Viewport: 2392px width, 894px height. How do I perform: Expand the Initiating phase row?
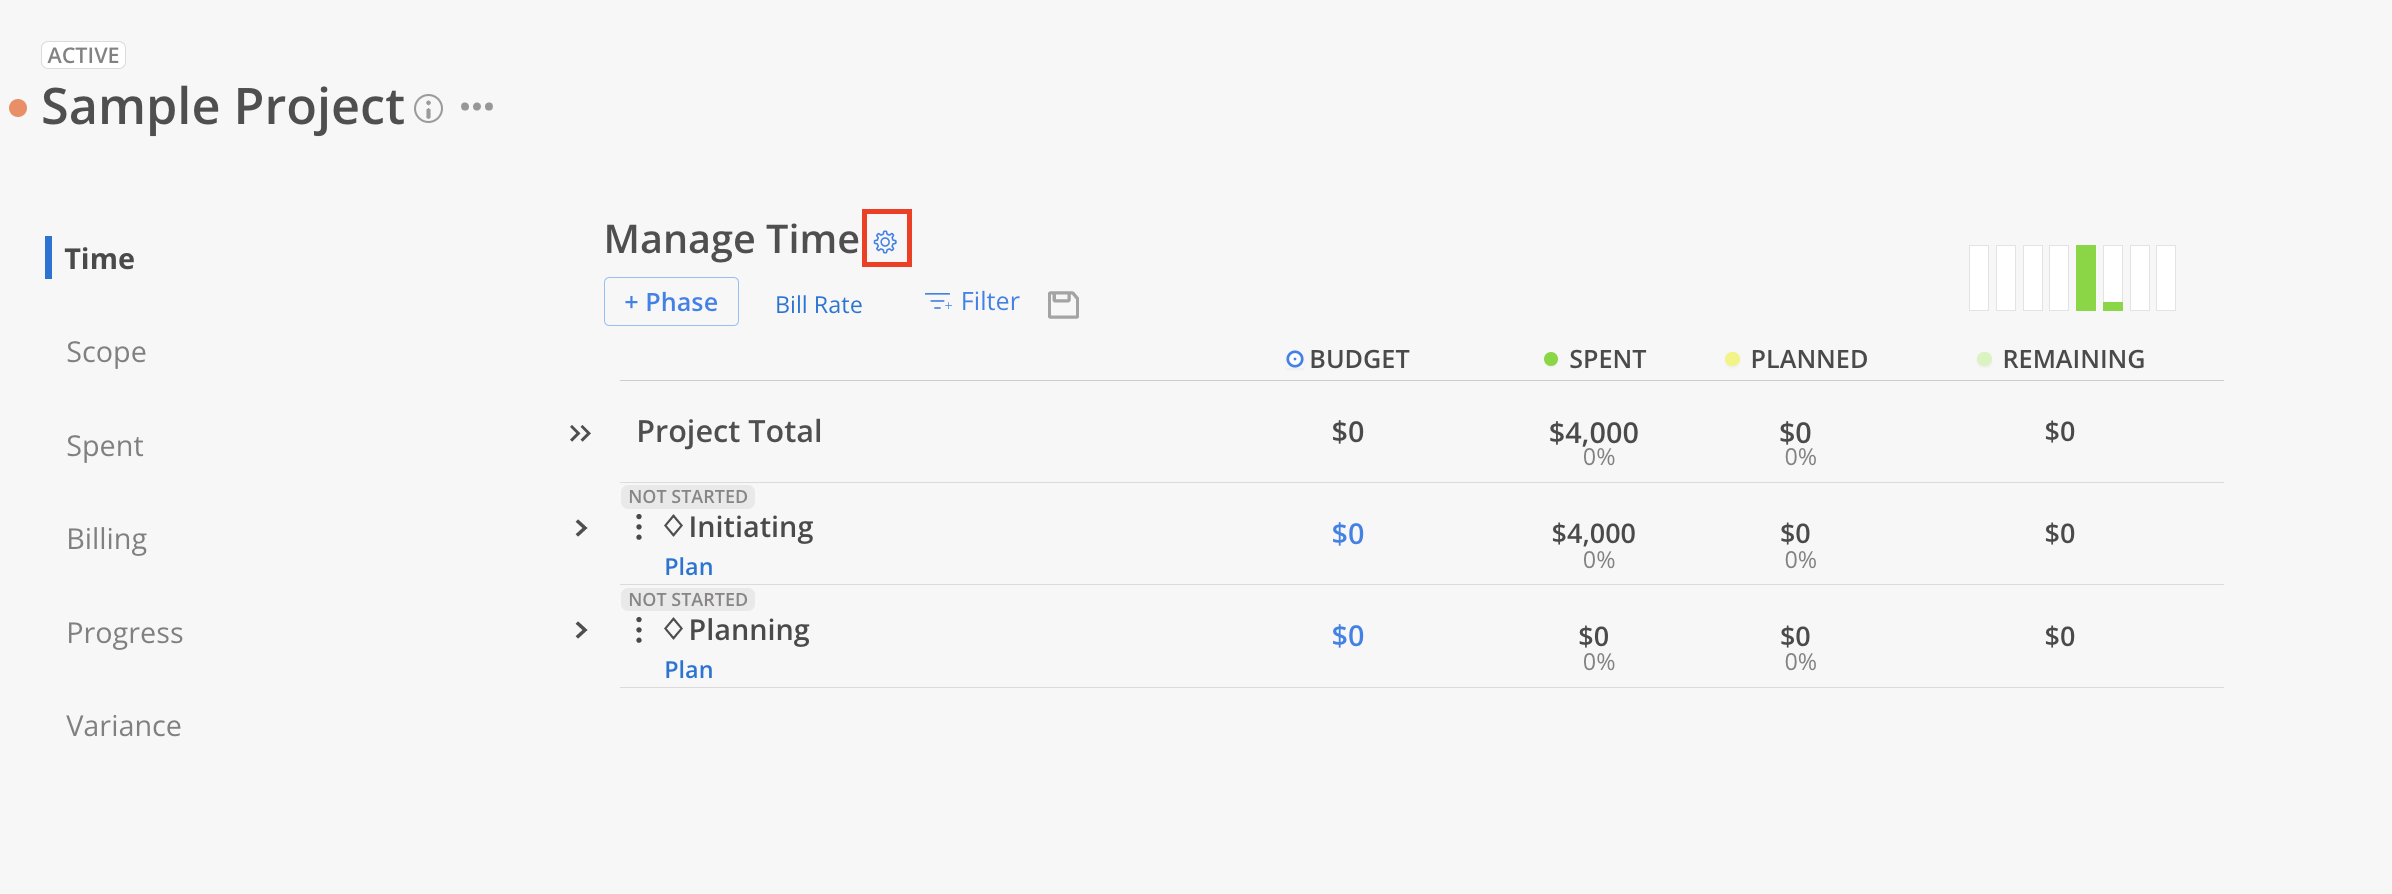coord(581,527)
